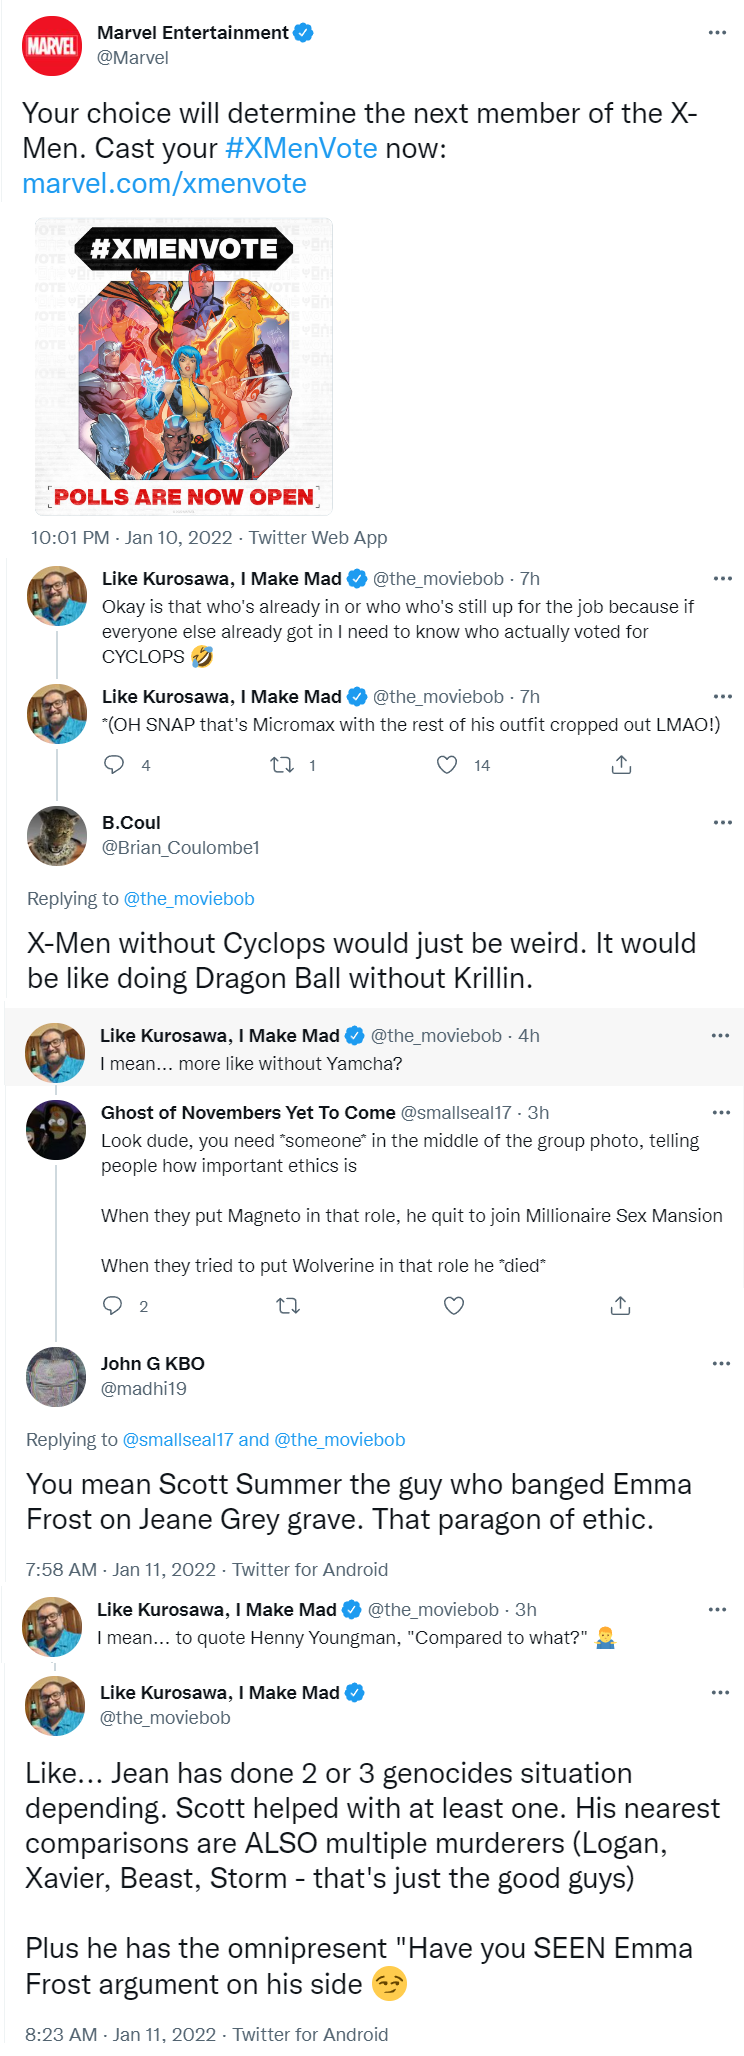Screen dimensions: 744x2056
Task: Reply to Ghost of Novembers tweet
Action: pyautogui.click(x=113, y=1305)
